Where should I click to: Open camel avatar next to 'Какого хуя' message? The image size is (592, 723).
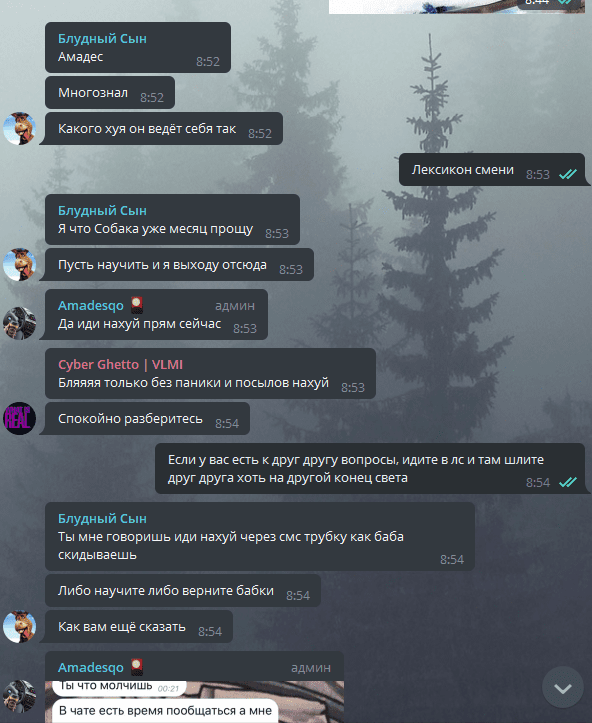[x=19, y=129]
